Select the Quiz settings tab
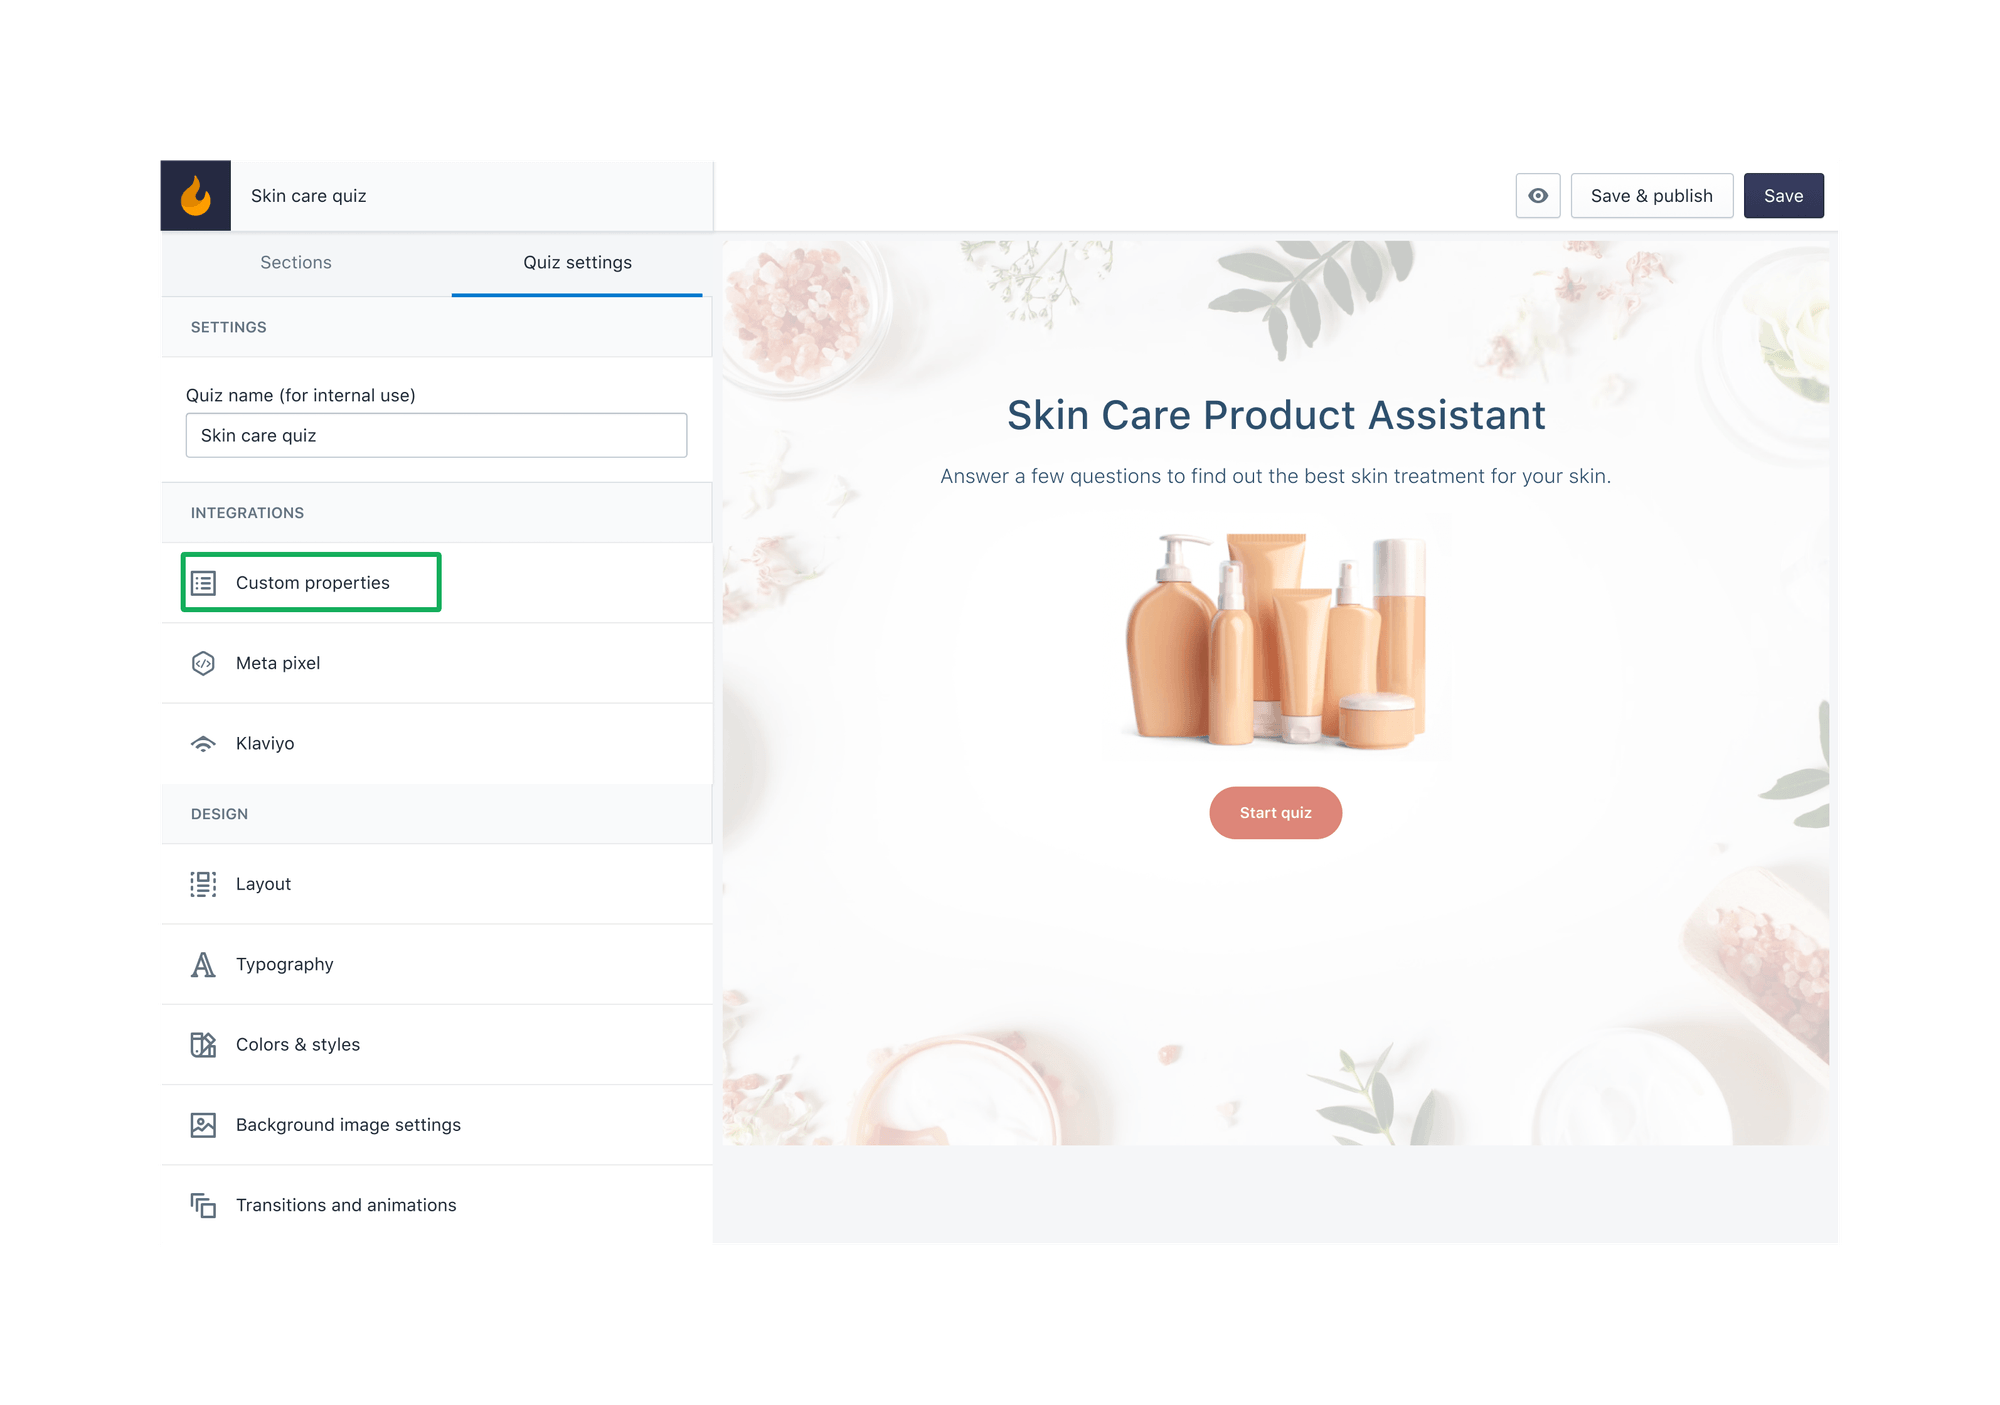Viewport: 2000px width, 1405px height. [x=577, y=263]
